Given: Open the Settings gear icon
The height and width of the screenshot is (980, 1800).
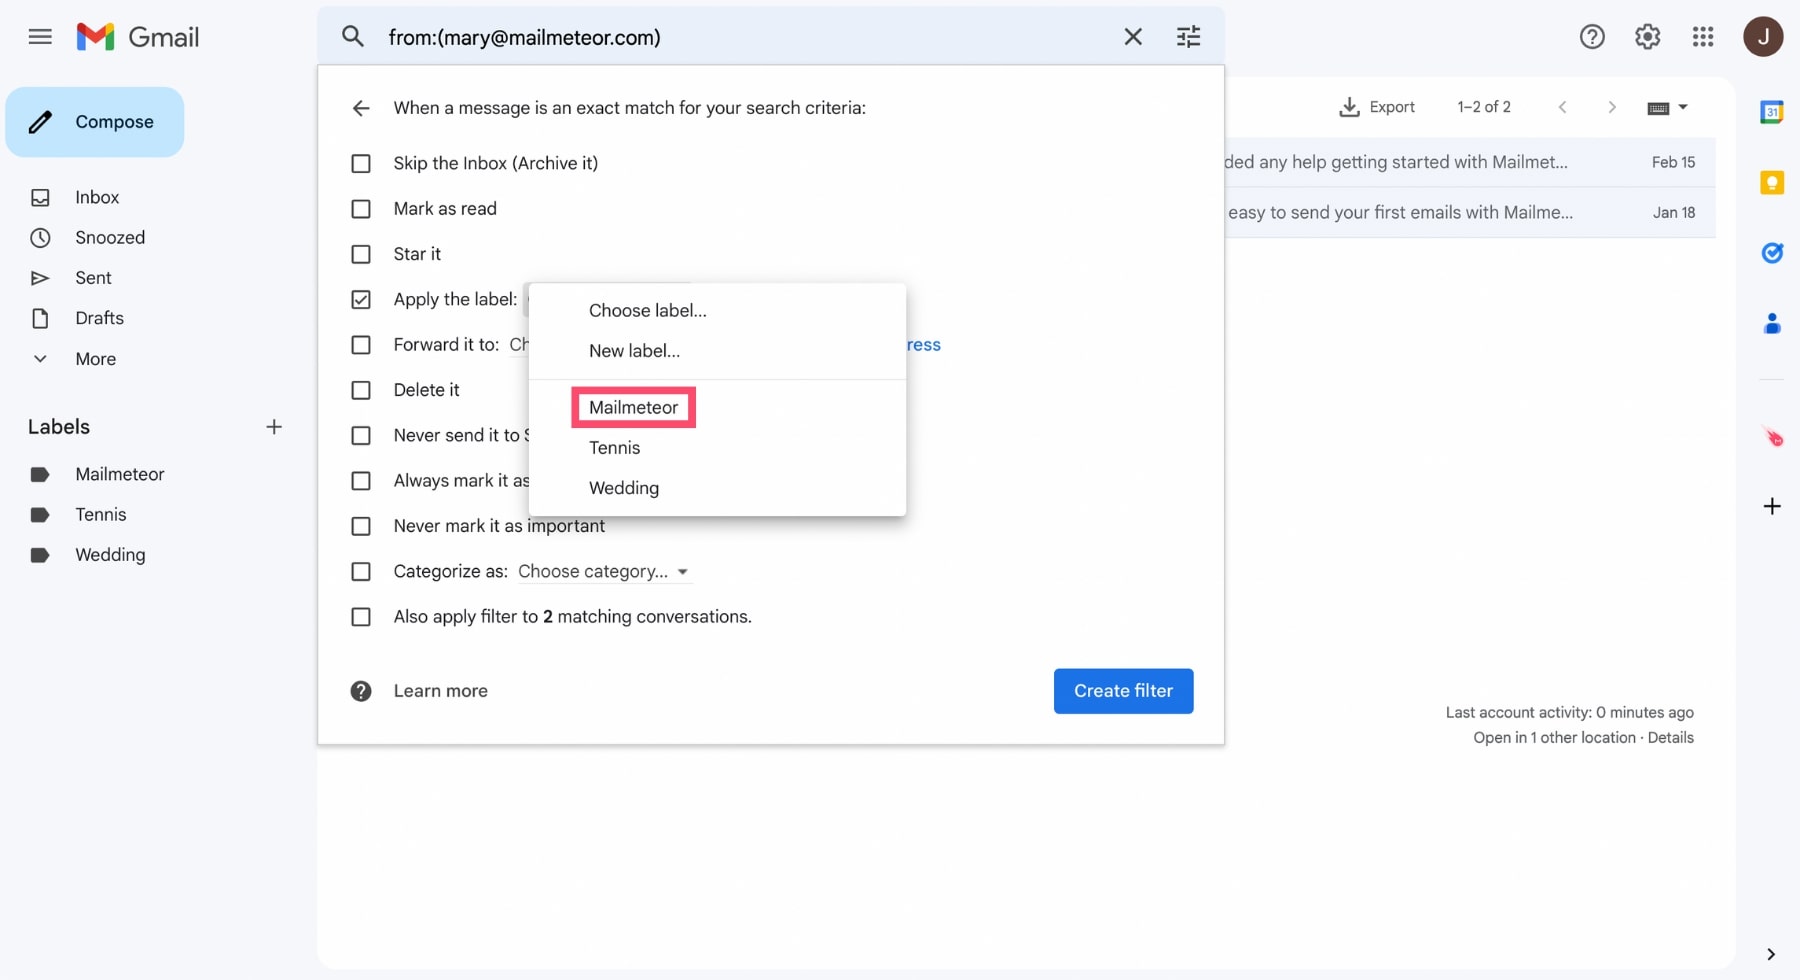Looking at the screenshot, I should pos(1648,37).
